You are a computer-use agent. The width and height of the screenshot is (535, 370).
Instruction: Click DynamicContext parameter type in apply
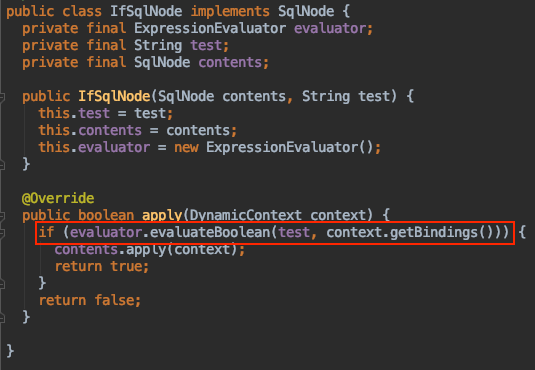[245, 215]
